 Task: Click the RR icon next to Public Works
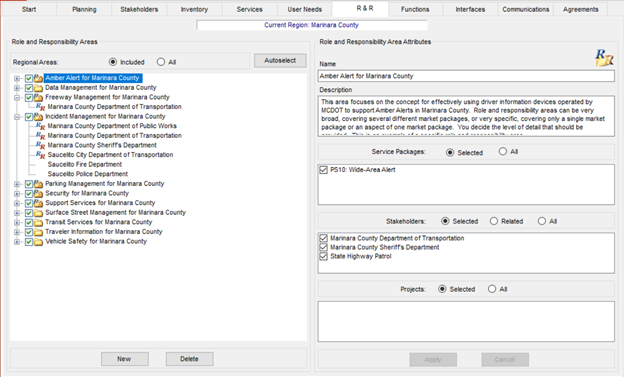(41, 126)
